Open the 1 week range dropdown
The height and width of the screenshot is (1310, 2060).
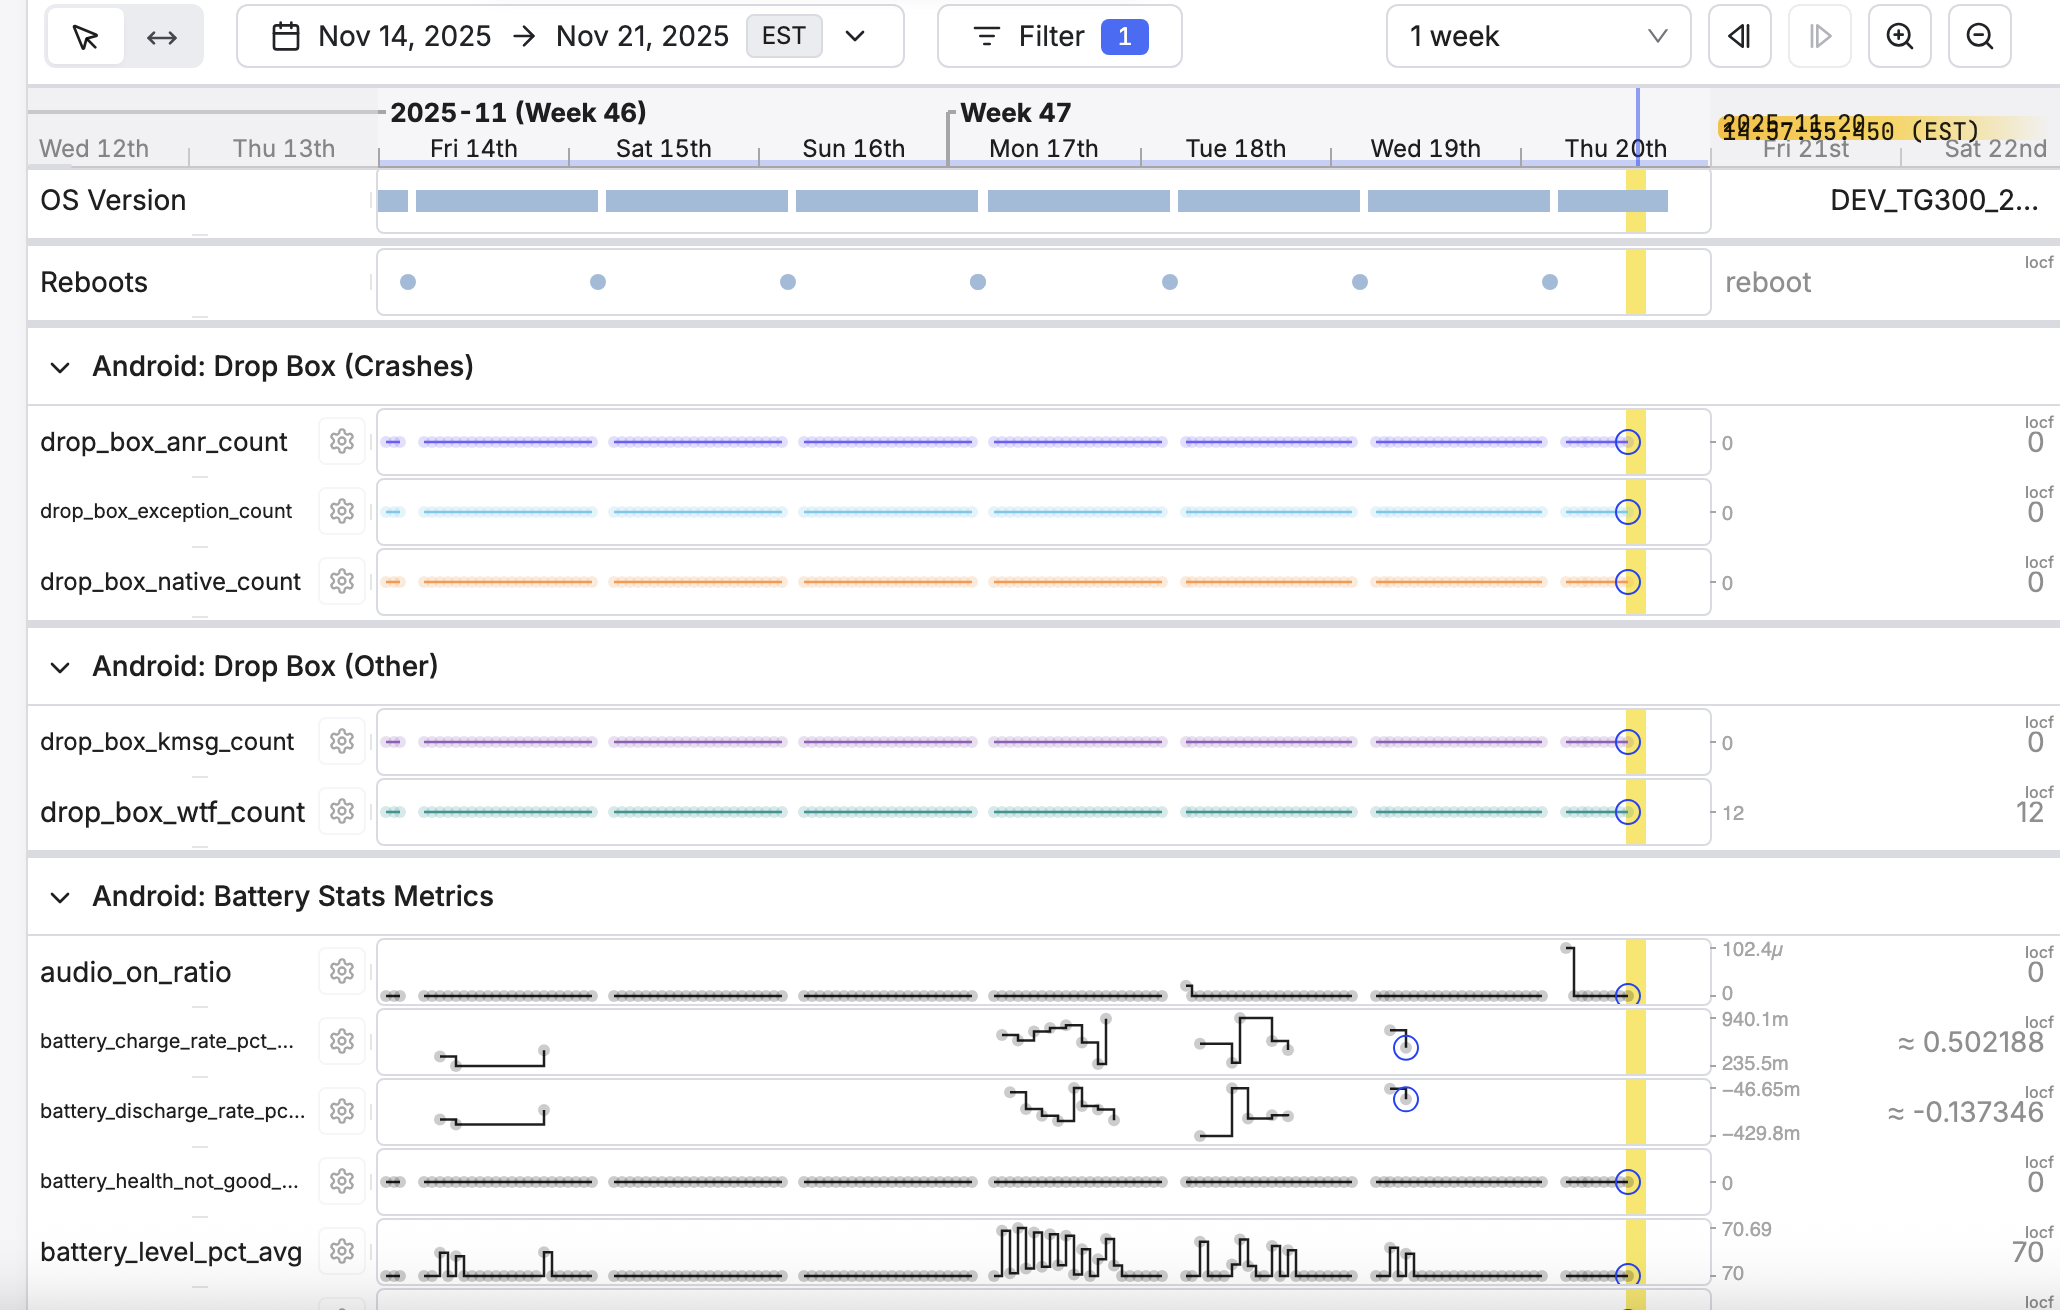1538,37
